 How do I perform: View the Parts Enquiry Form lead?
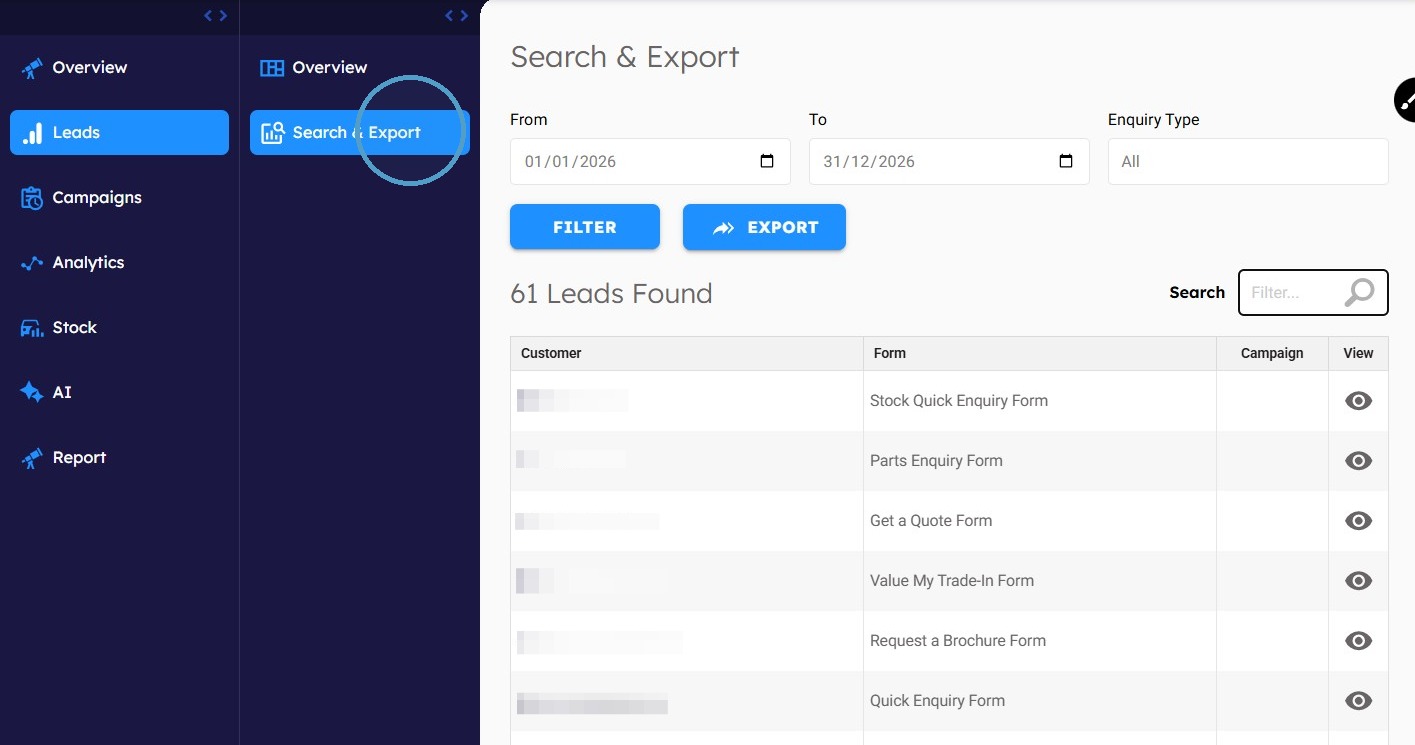(1358, 461)
